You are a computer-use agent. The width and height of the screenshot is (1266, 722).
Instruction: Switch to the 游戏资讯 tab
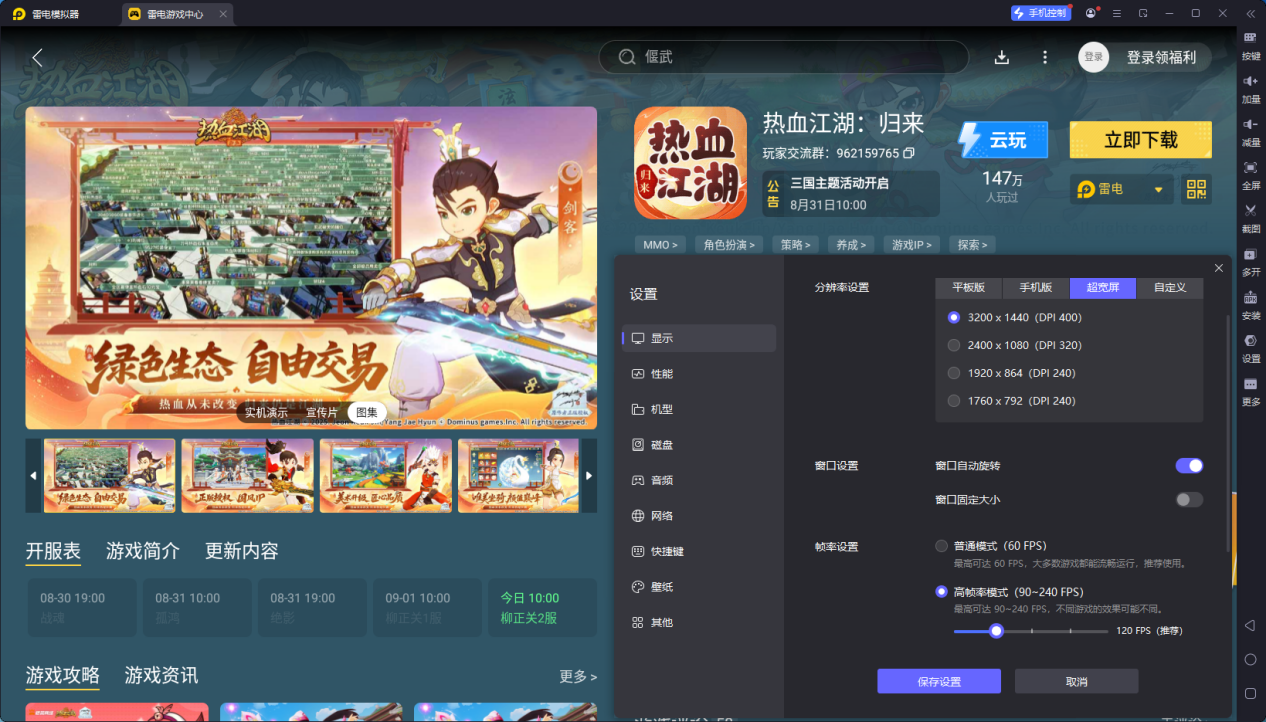[161, 676]
